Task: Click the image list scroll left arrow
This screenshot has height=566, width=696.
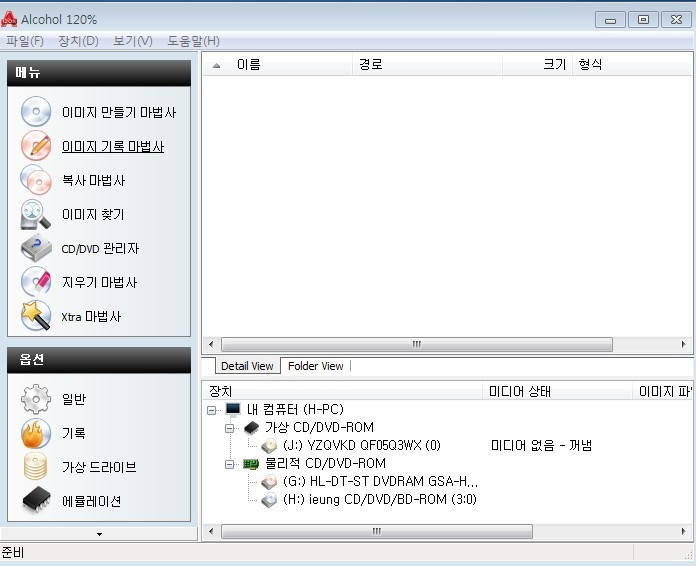Action: pyautogui.click(x=211, y=344)
